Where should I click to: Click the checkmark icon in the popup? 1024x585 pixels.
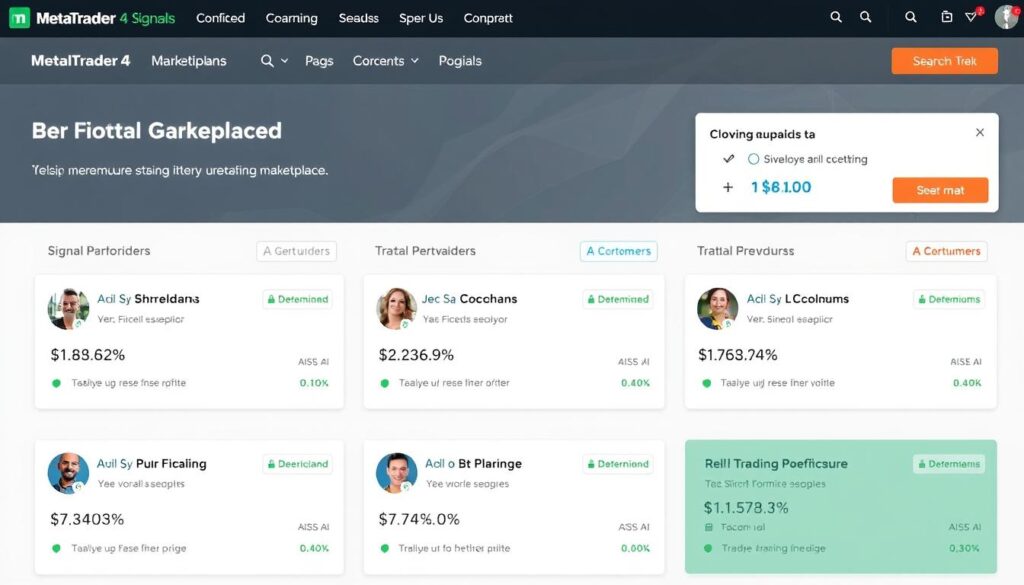click(729, 159)
